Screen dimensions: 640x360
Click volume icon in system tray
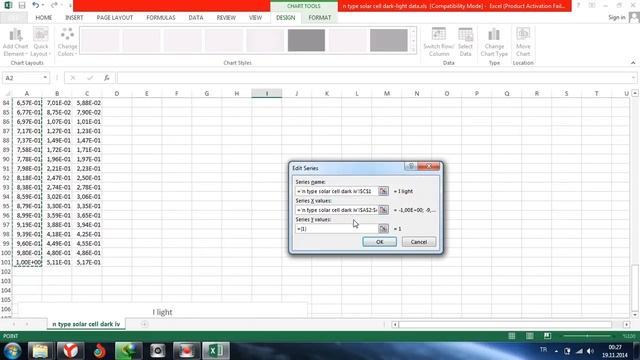[590, 351]
